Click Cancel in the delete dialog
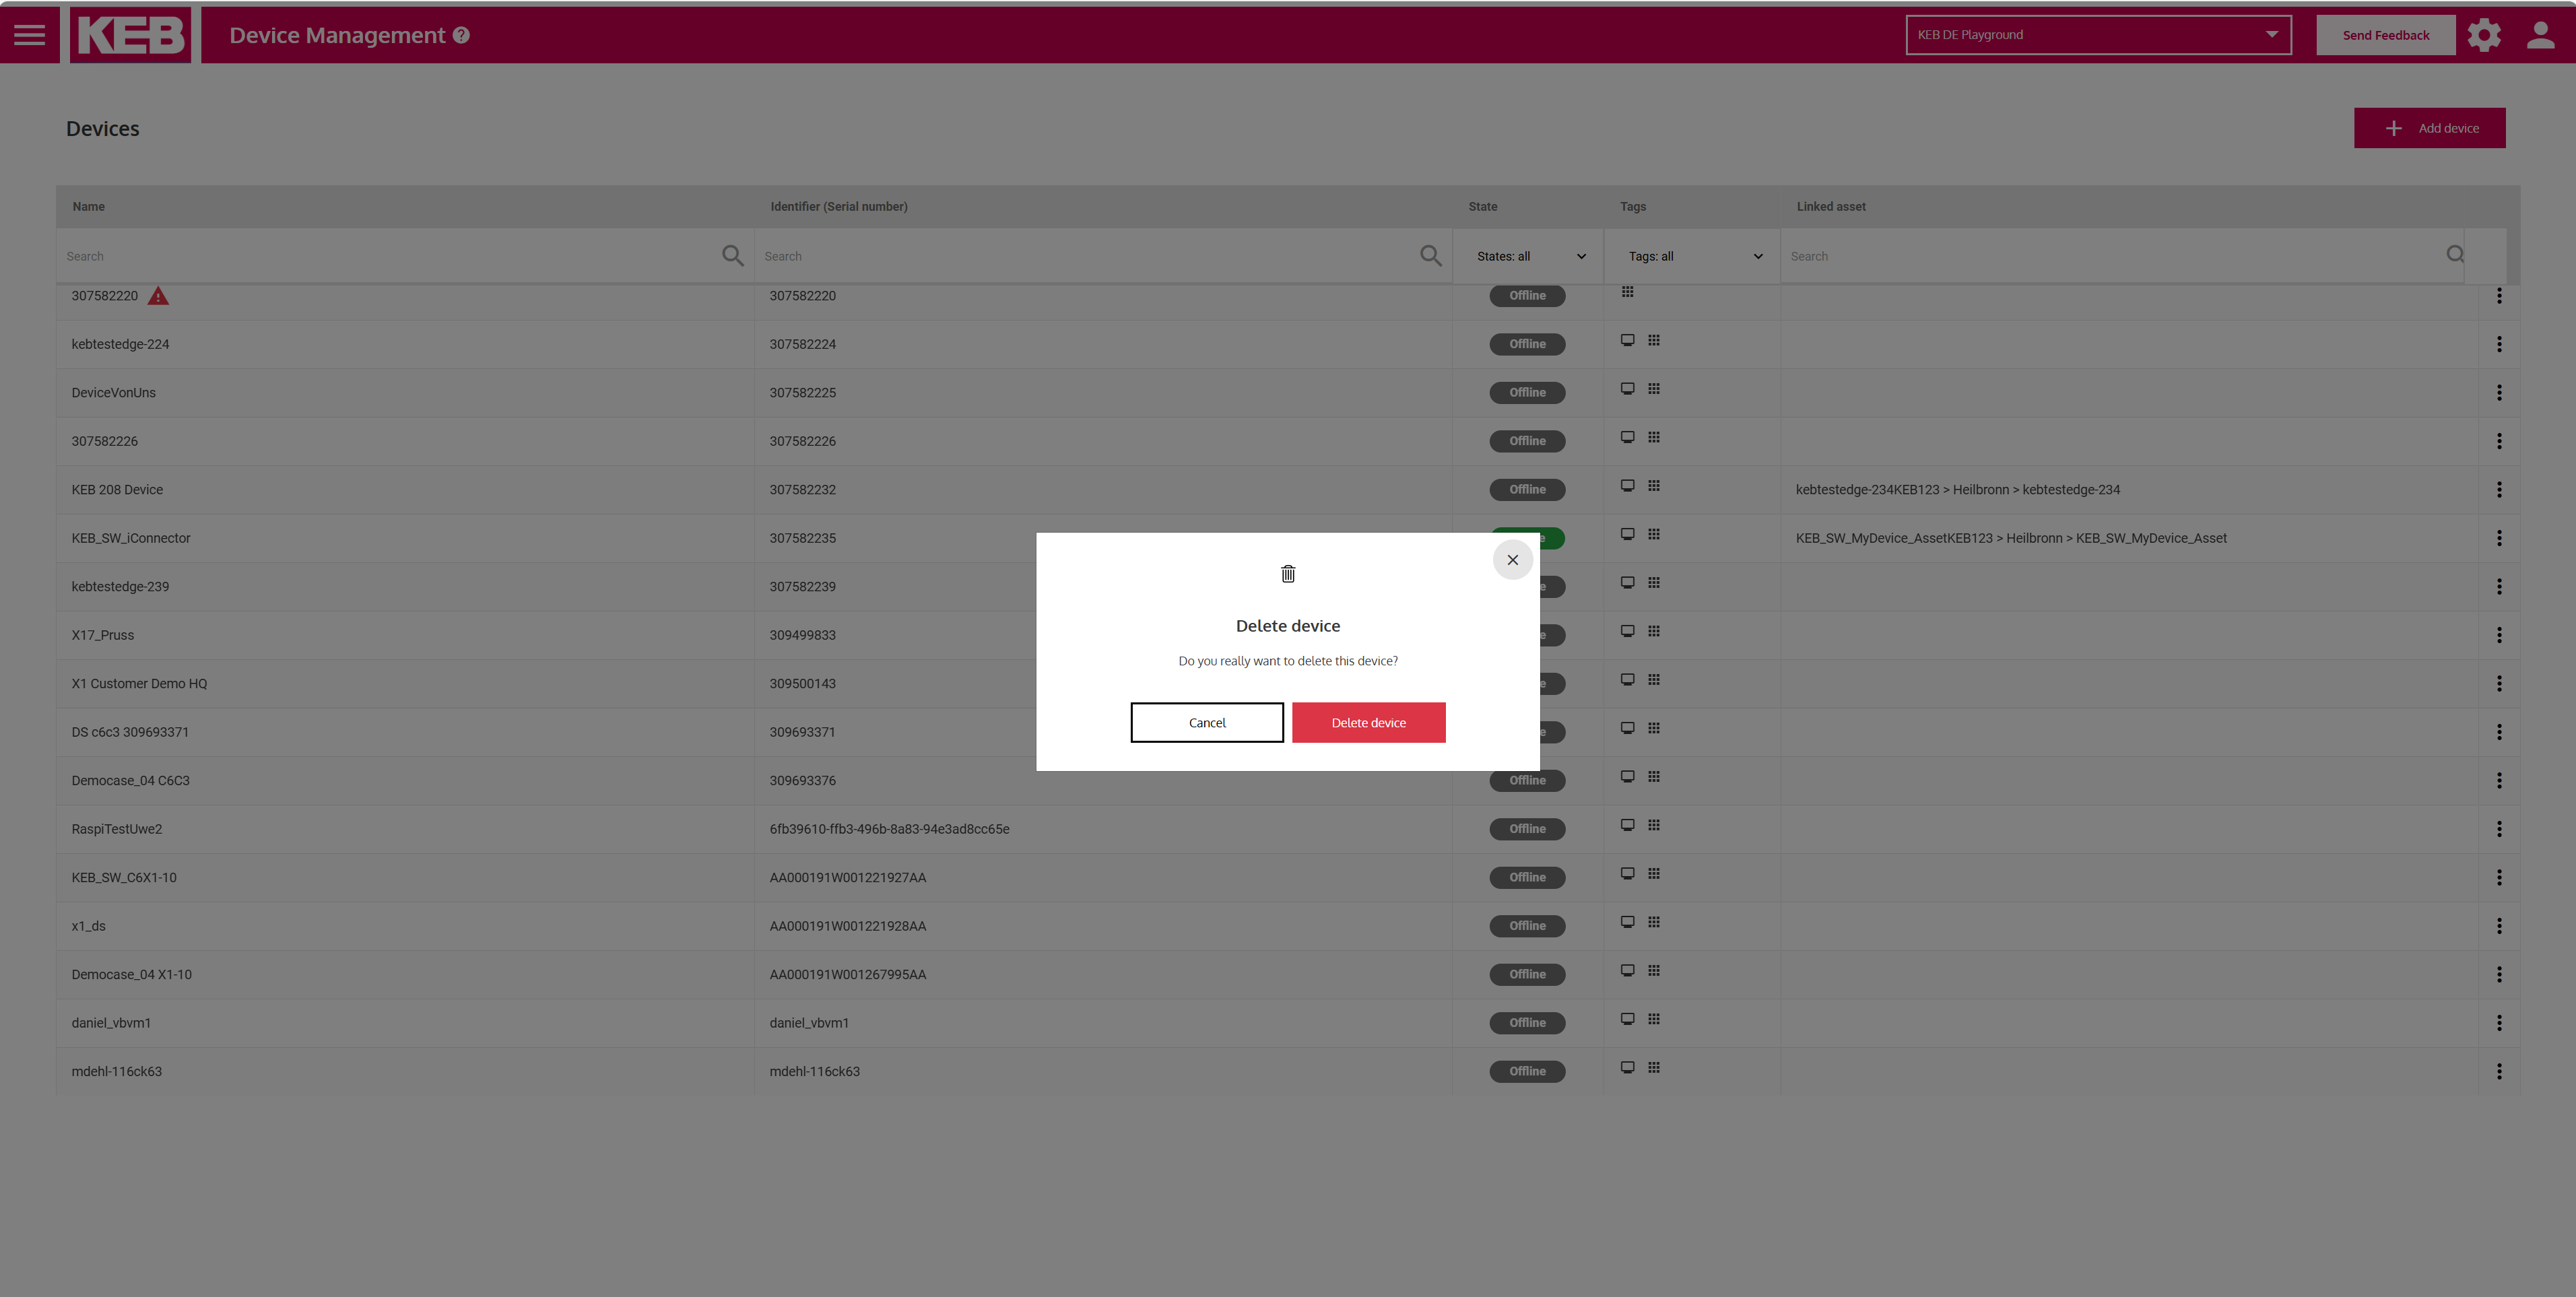The width and height of the screenshot is (2576, 1297). [x=1206, y=722]
